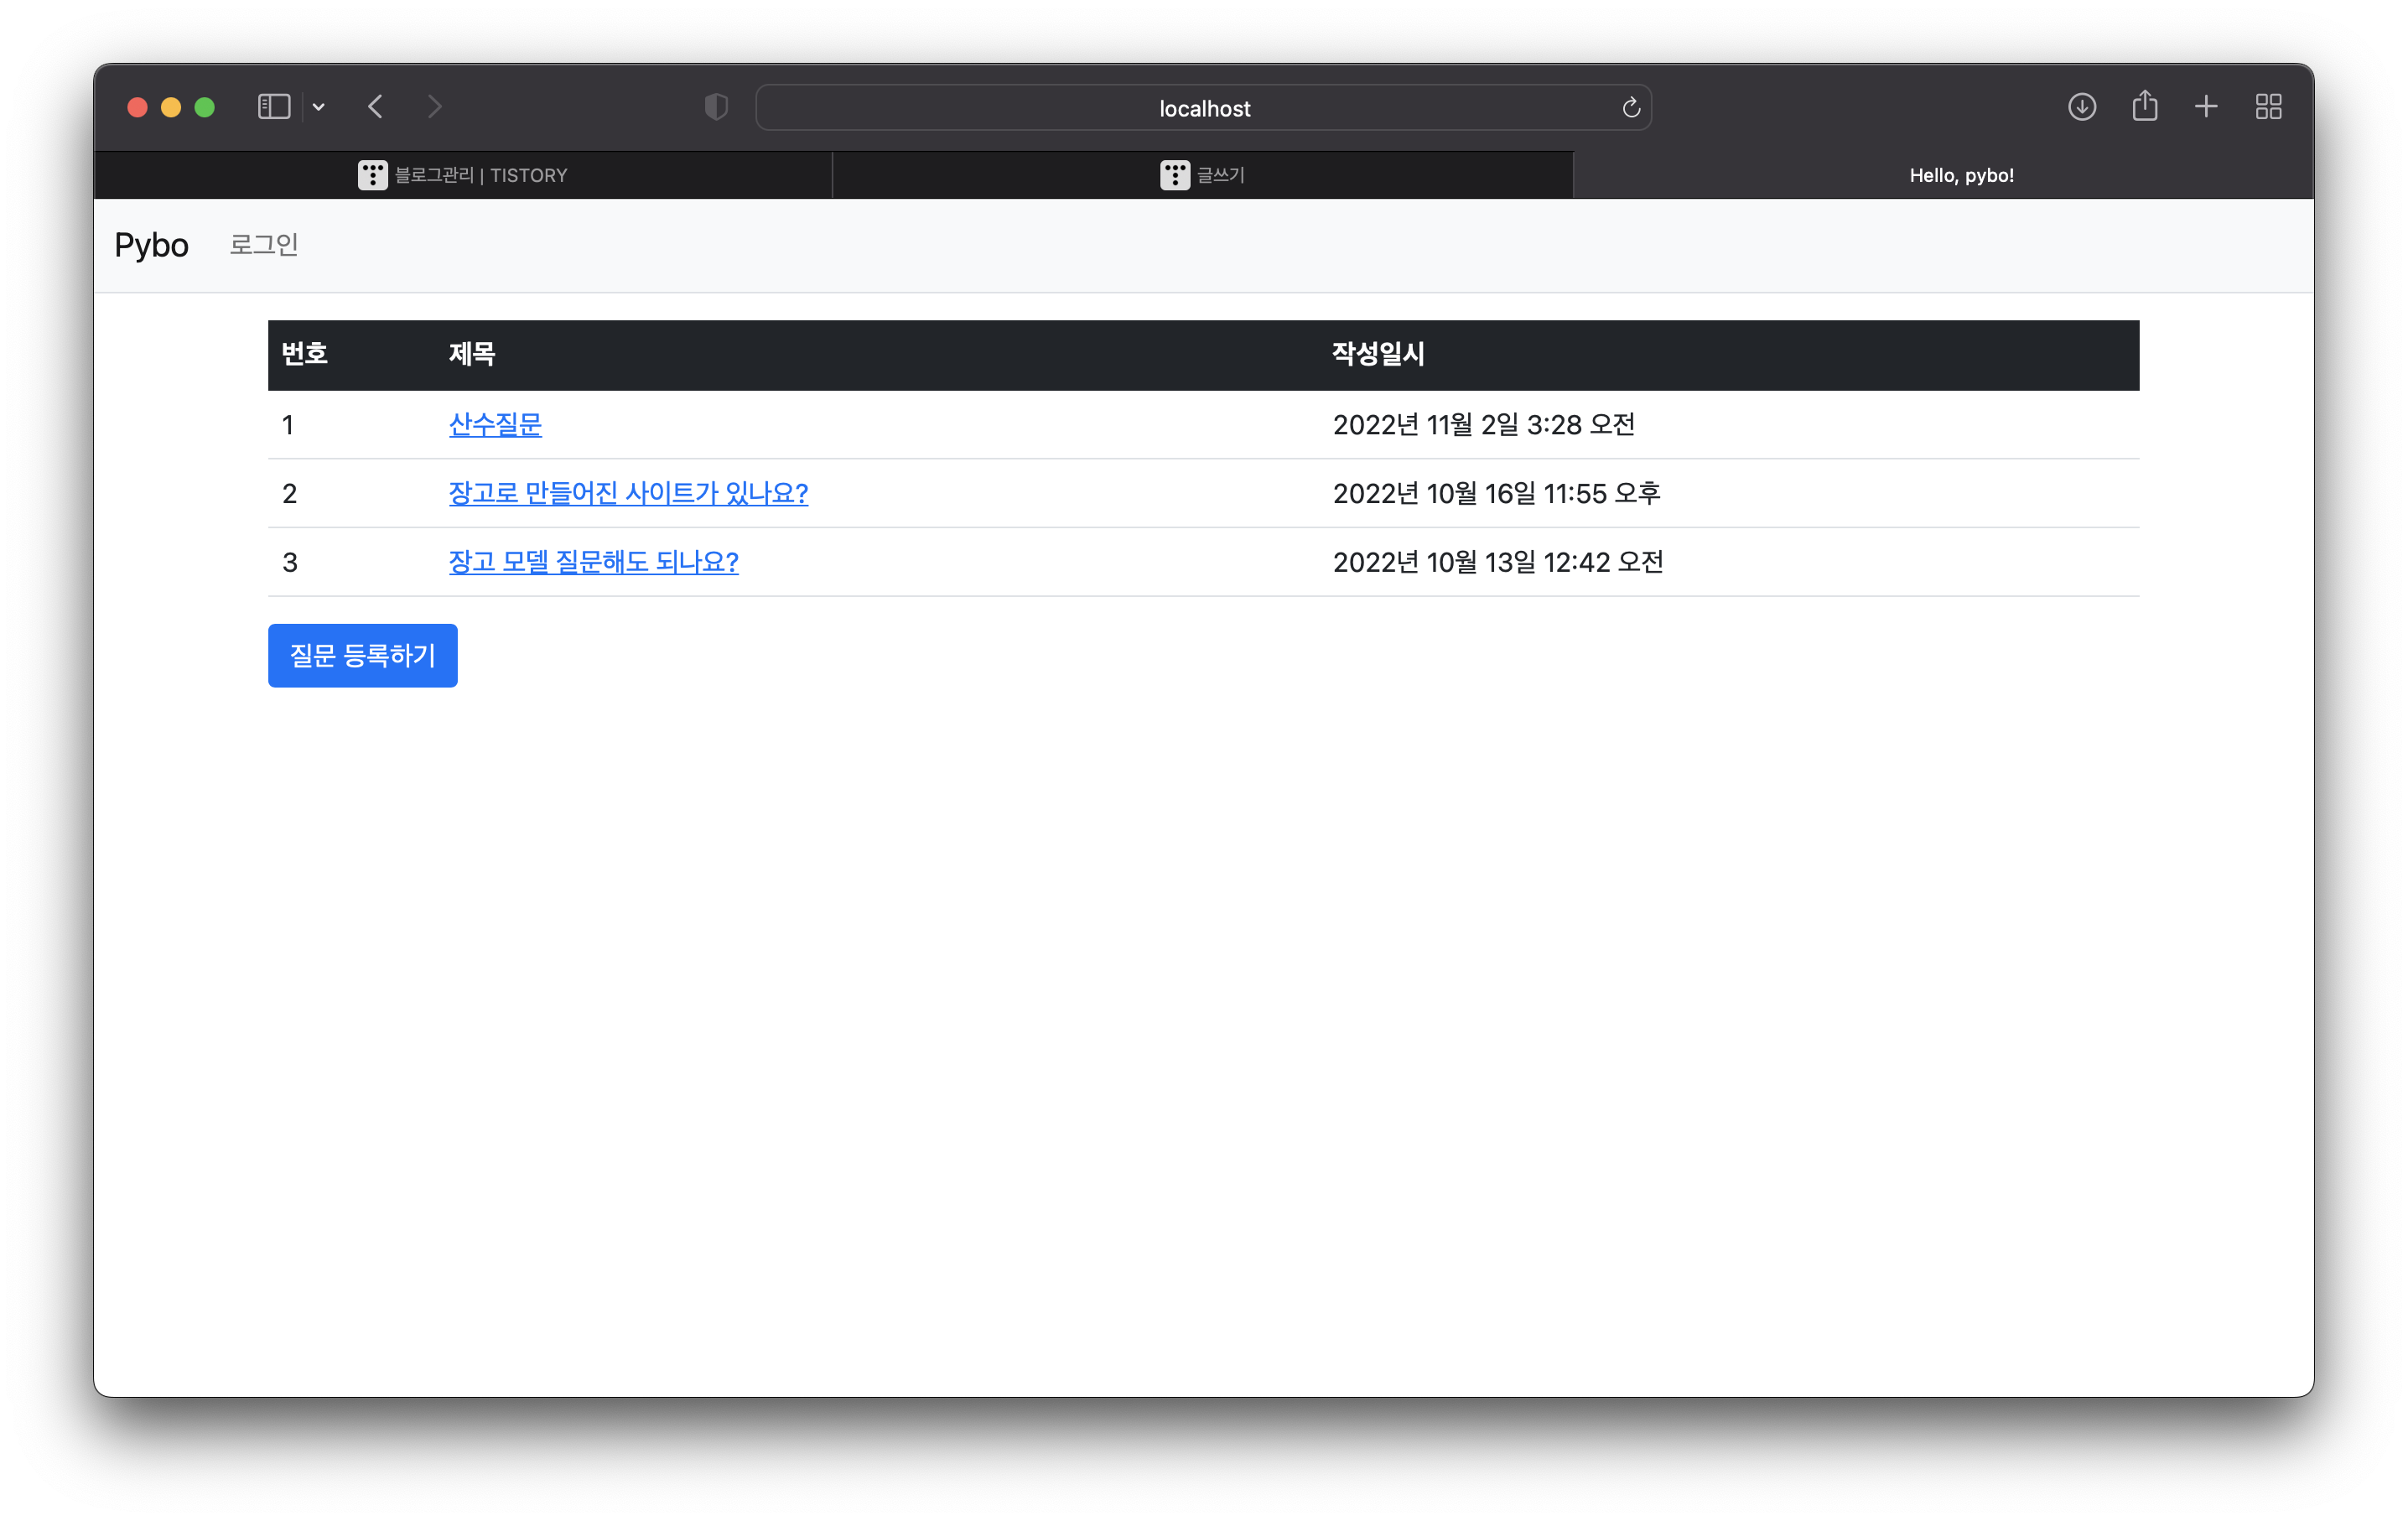2408x1521 pixels.
Task: Open the 로그인 navigation link
Action: [x=264, y=245]
